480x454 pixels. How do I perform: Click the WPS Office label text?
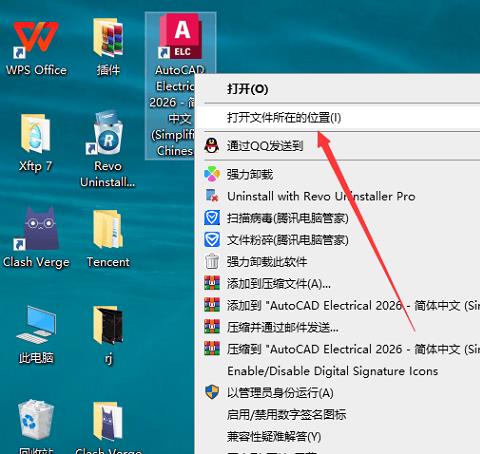(x=36, y=70)
